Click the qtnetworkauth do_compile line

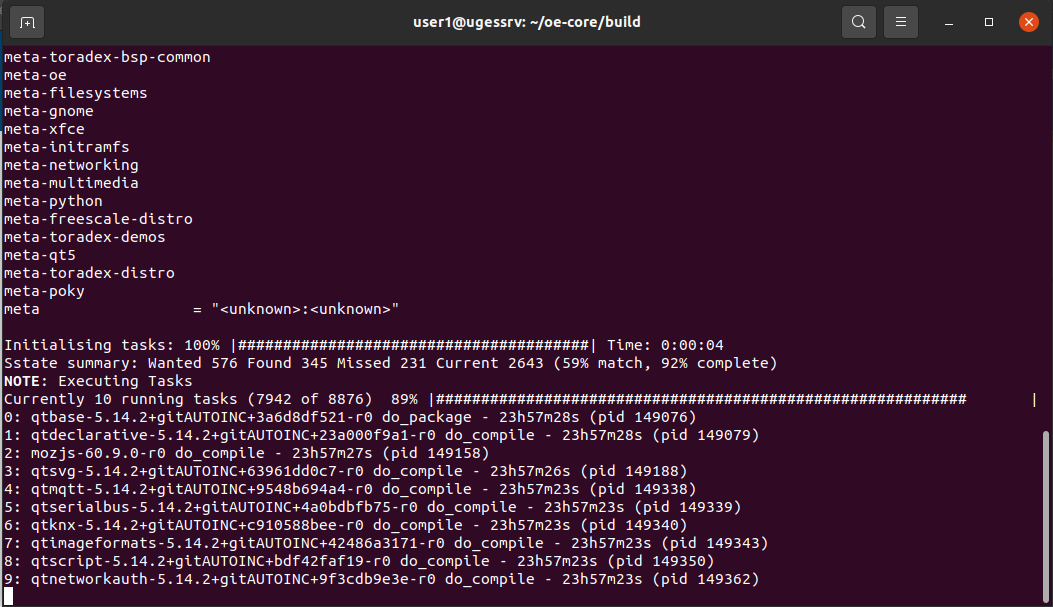[381, 579]
